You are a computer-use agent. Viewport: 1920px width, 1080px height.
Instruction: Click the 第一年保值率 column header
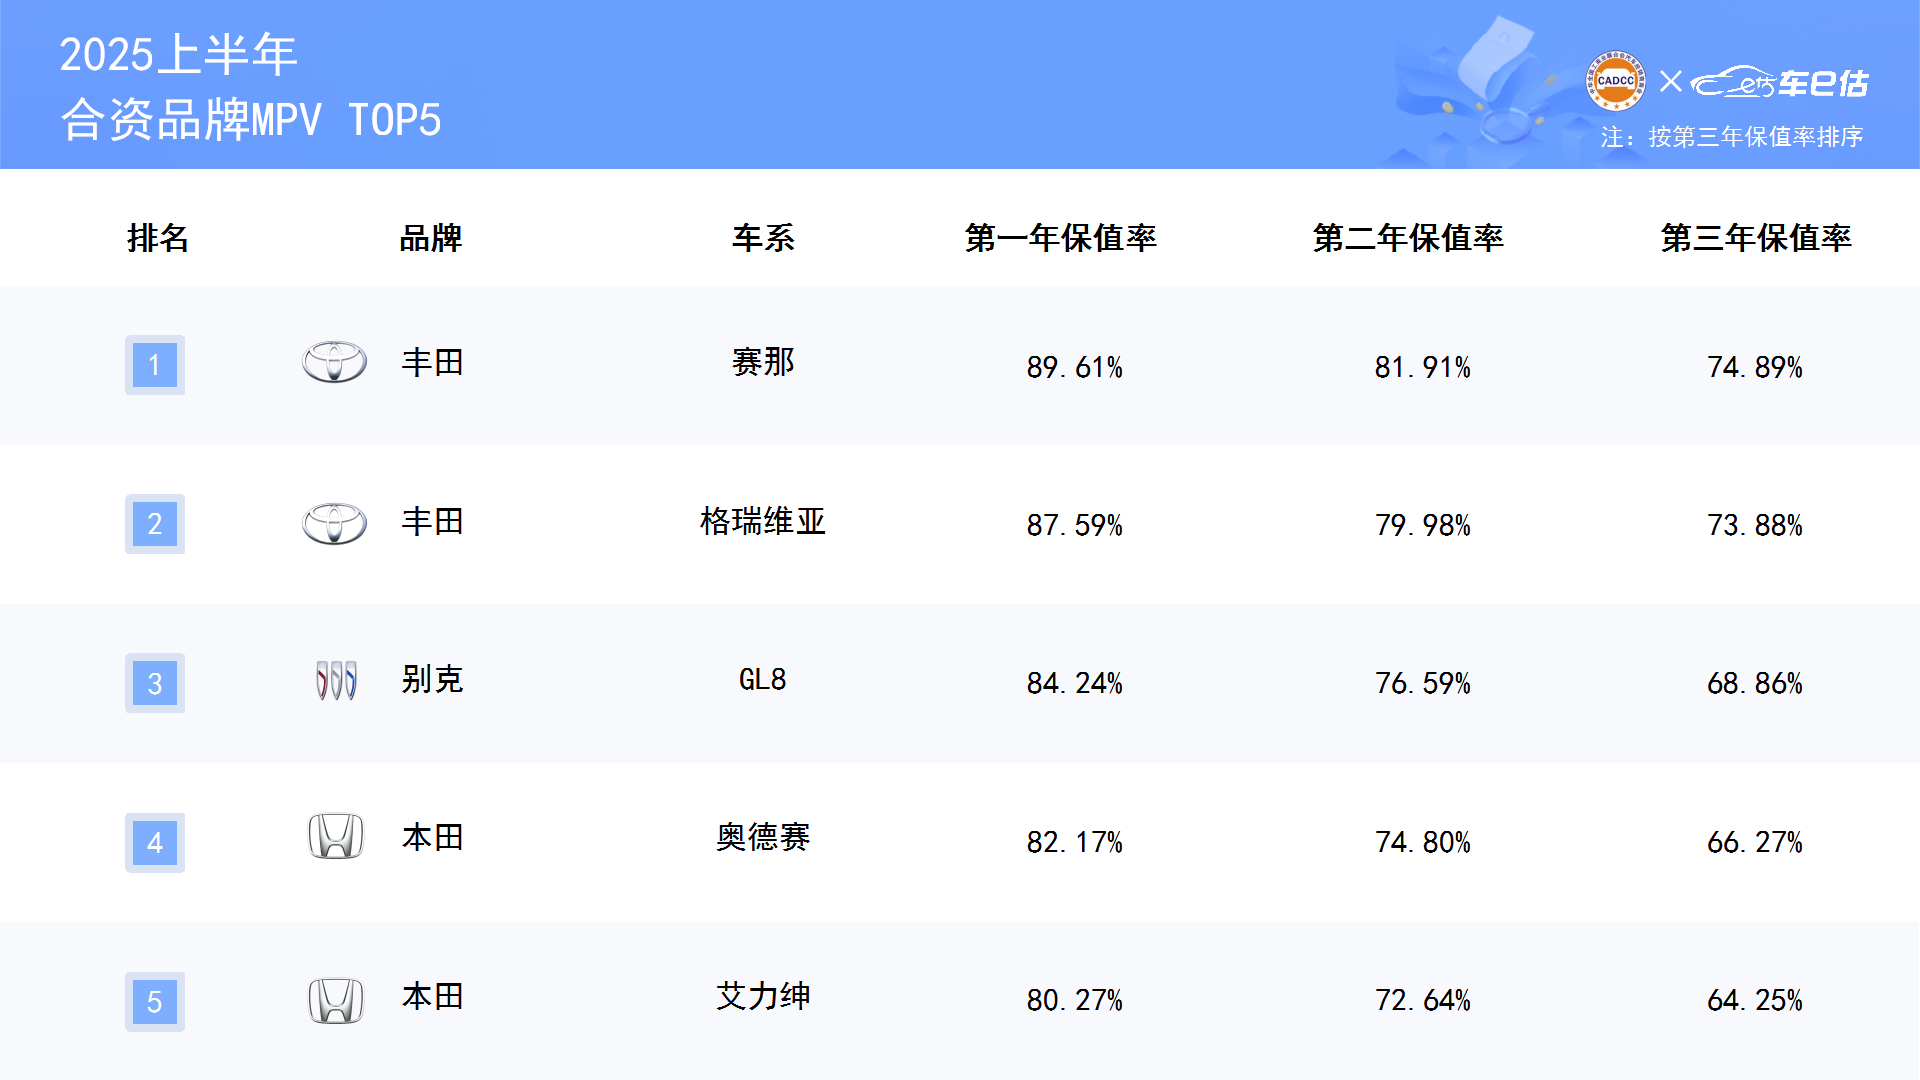[1061, 238]
